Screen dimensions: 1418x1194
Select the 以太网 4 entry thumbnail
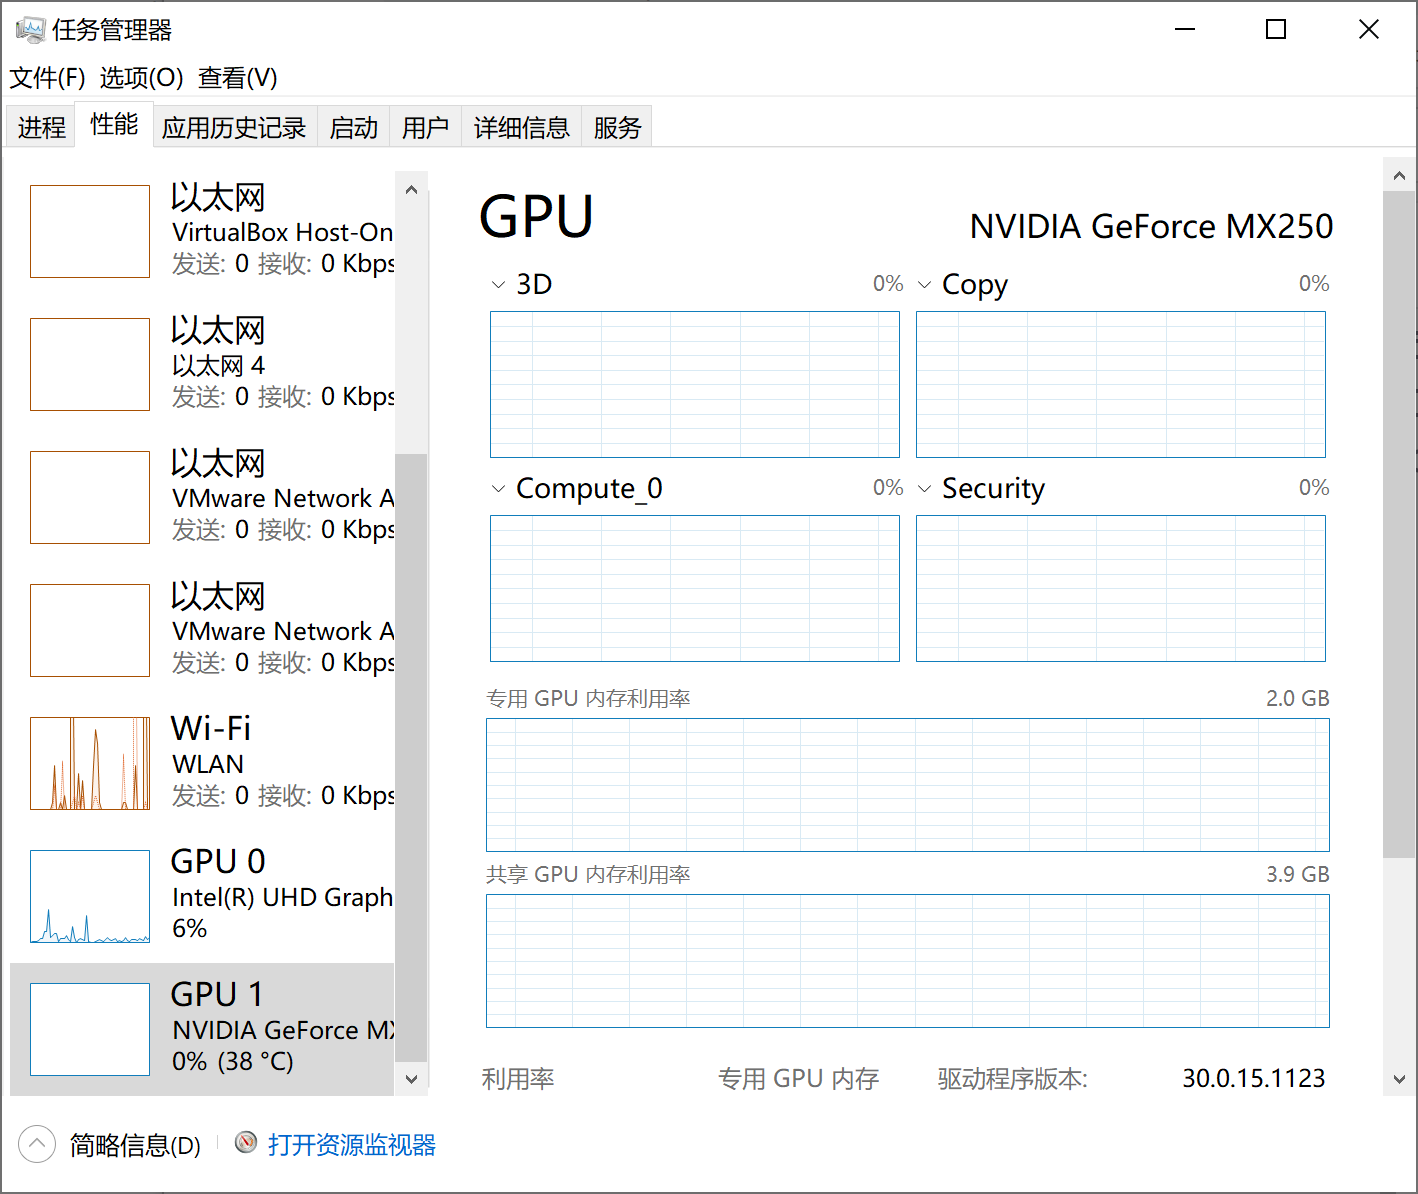click(x=90, y=364)
